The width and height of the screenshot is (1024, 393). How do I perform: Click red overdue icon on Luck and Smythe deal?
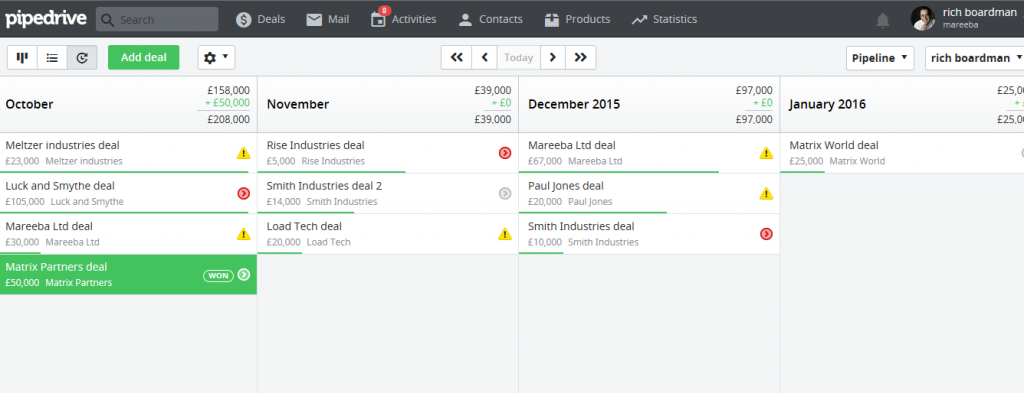click(x=244, y=193)
